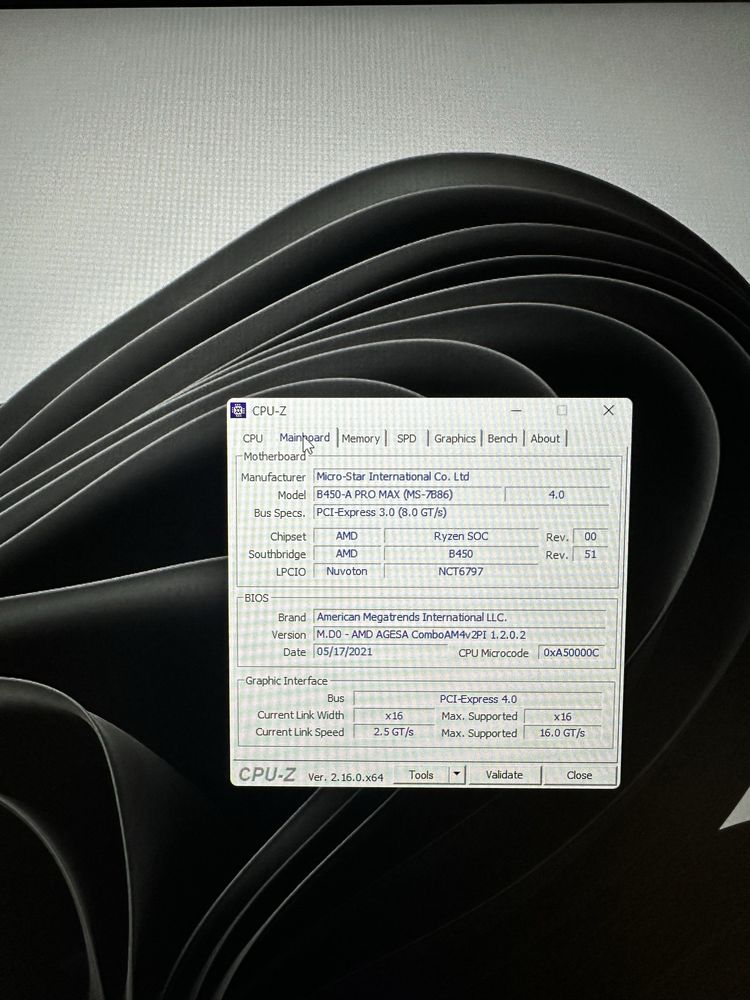Switch to the CPU tab
750x1000 pixels.
point(253,438)
